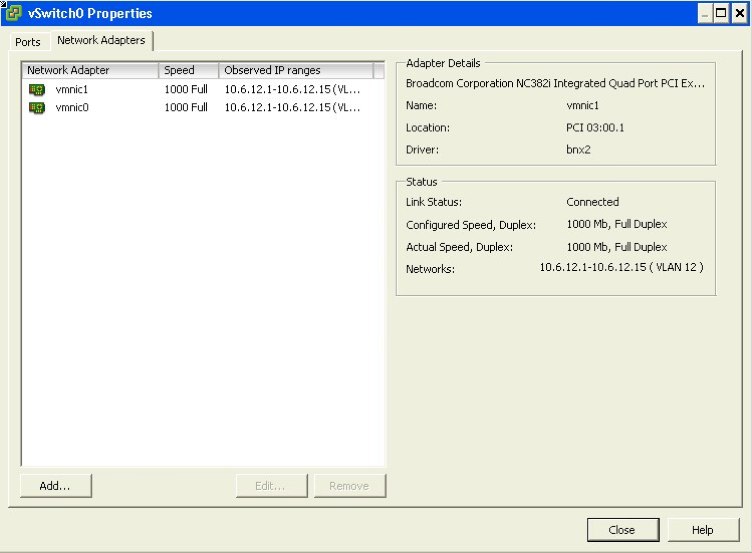752x553 pixels.
Task: Click the vSwitch0 Properties title bar icon
Action: click(x=13, y=13)
